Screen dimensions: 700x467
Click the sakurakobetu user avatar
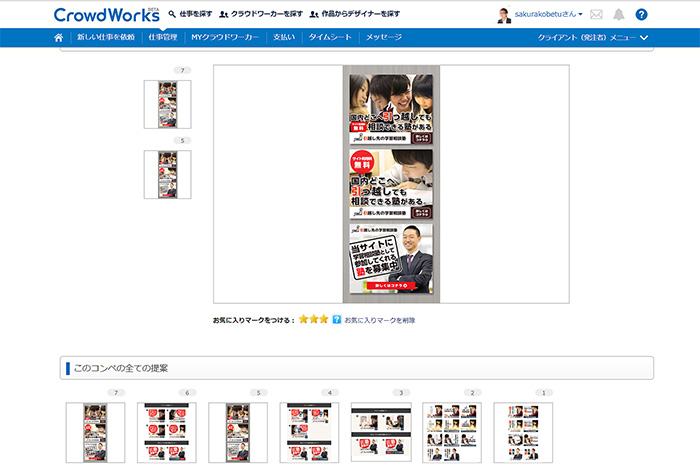[x=504, y=15]
